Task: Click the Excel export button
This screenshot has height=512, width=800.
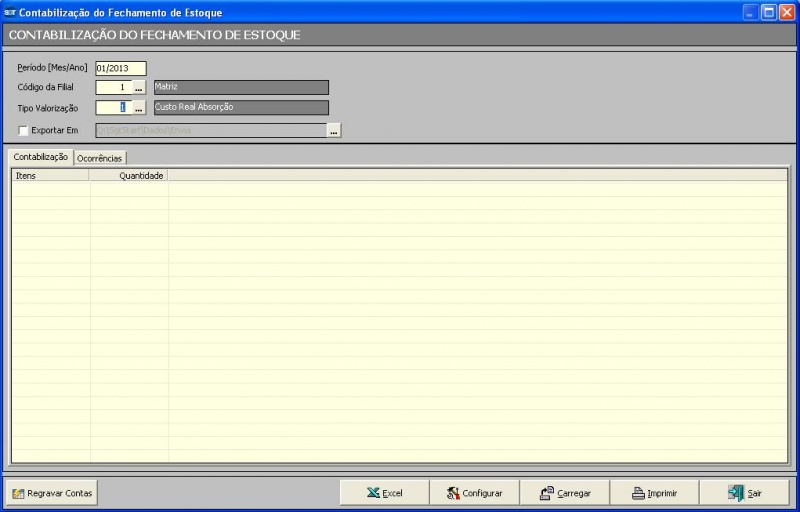Action: (384, 493)
